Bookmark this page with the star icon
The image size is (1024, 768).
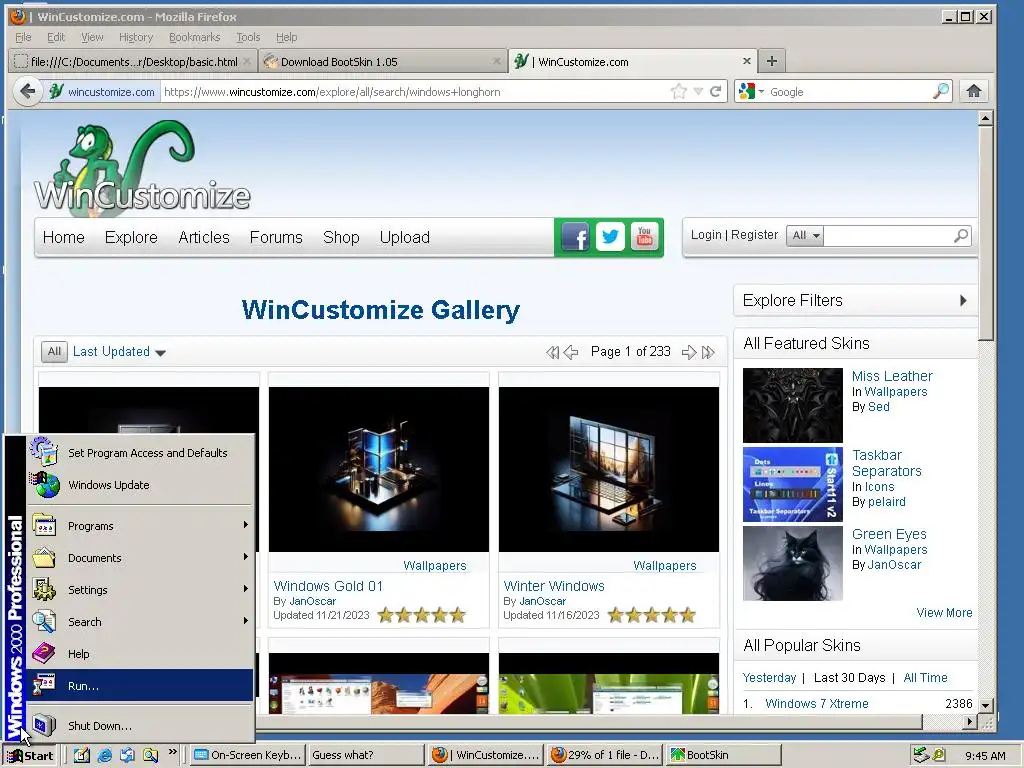679,91
